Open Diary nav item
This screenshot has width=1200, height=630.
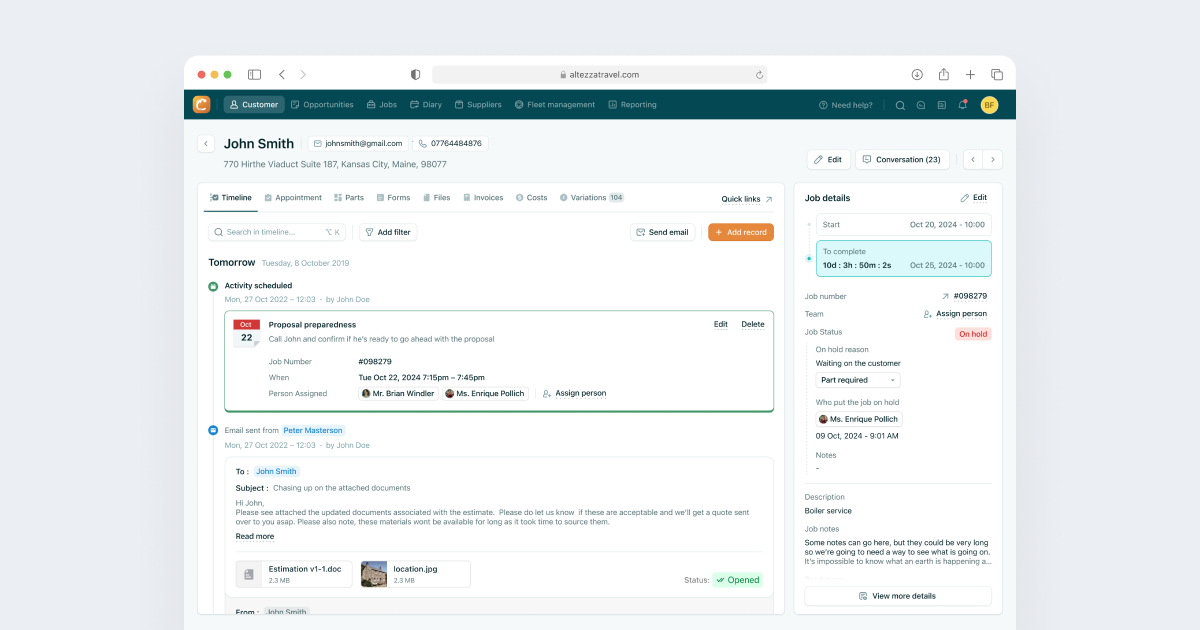click(426, 104)
